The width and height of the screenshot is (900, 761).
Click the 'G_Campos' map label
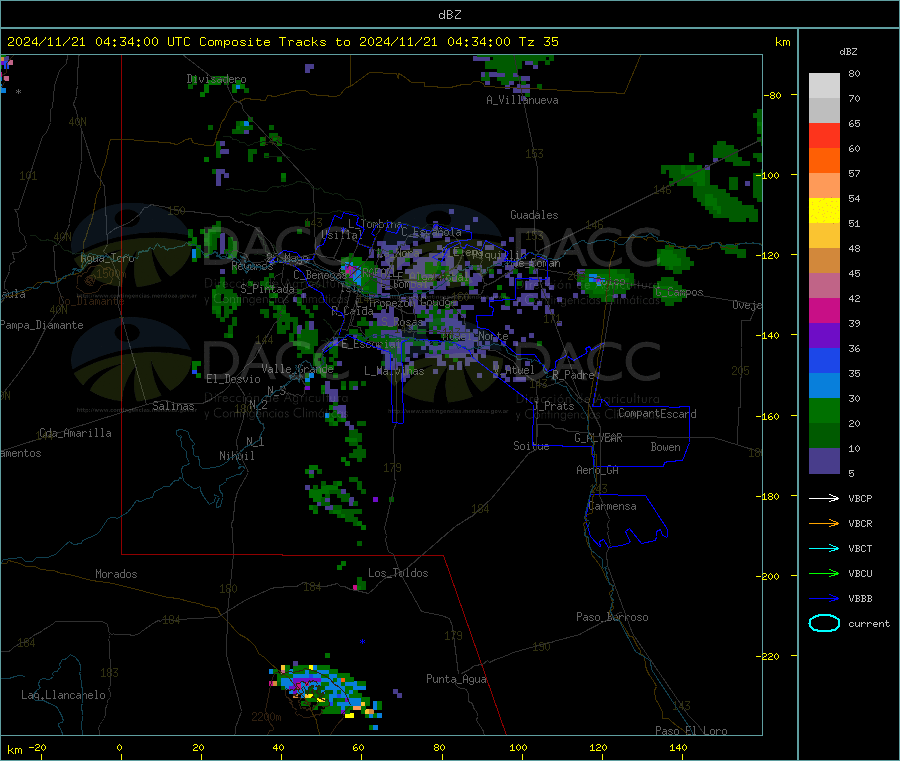[679, 292]
